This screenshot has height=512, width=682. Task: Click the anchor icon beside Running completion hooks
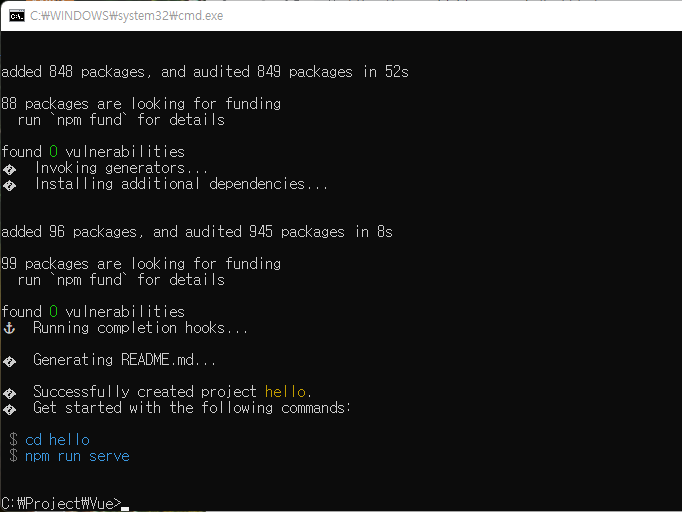[x=9, y=328]
